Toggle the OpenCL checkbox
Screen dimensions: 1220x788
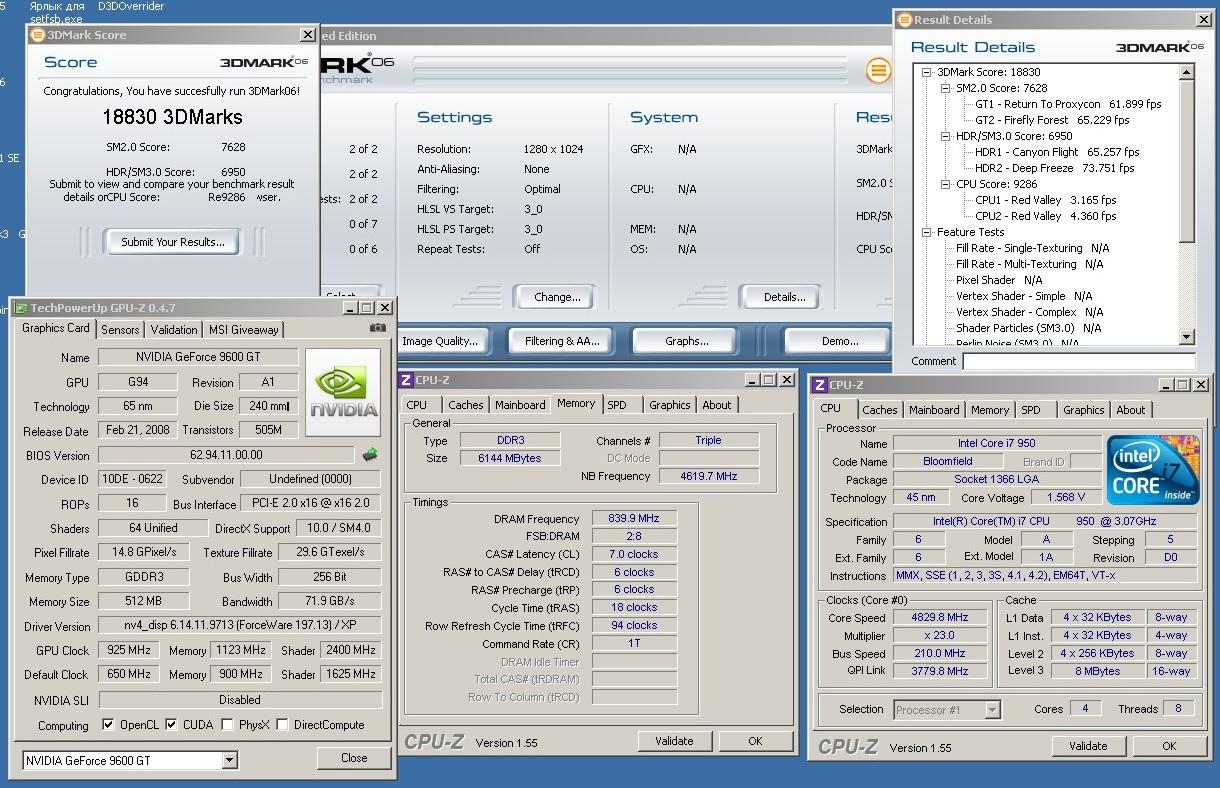108,725
